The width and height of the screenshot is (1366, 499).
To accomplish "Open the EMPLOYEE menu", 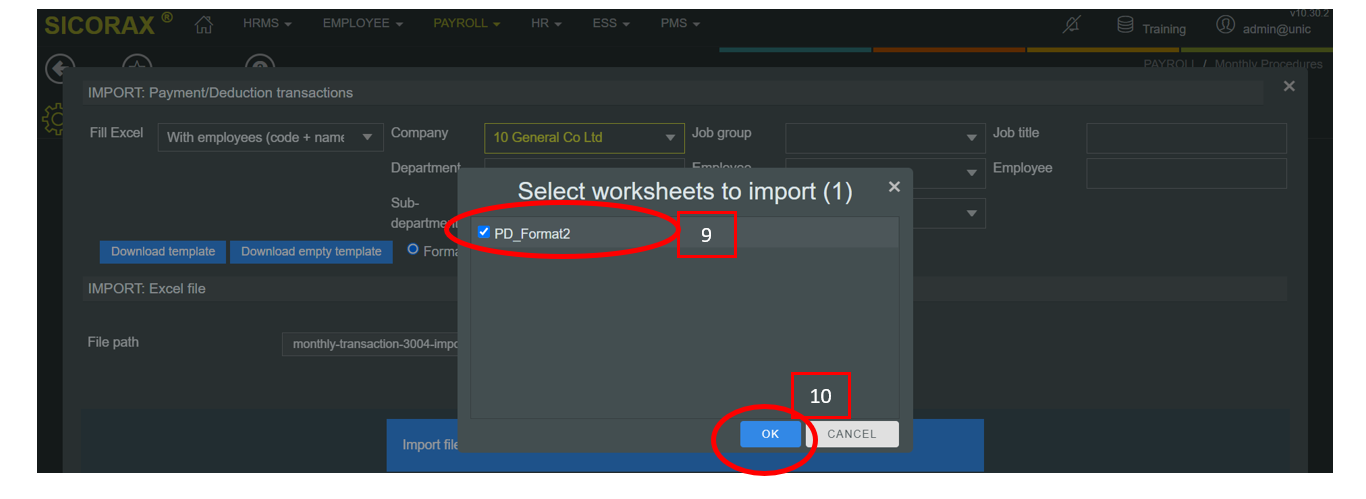I will 362,24.
